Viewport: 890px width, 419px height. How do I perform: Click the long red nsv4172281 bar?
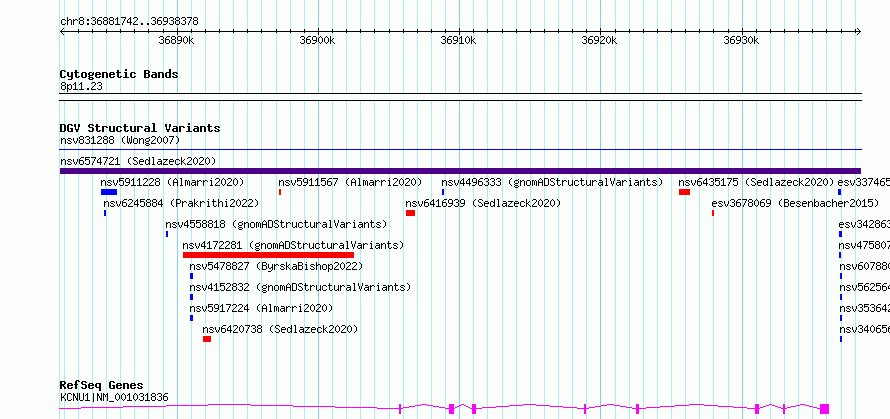[268, 255]
